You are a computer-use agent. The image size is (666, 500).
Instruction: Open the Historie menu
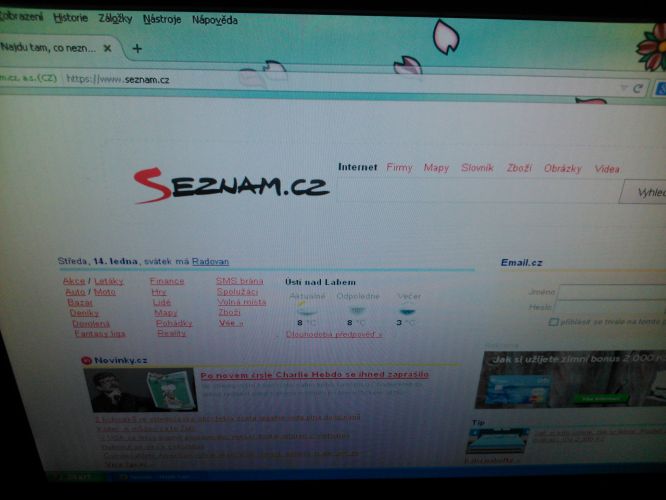pyautogui.click(x=70, y=18)
